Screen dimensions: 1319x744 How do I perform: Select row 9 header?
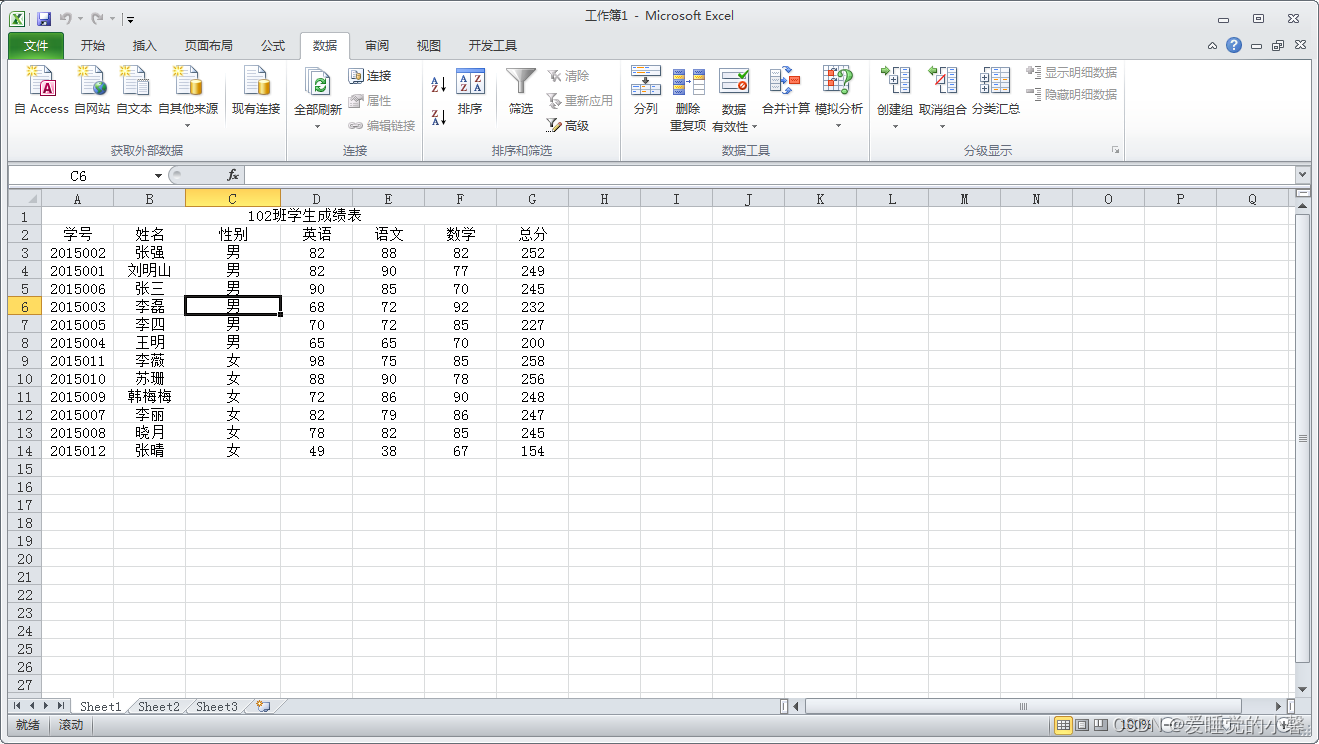[24, 361]
